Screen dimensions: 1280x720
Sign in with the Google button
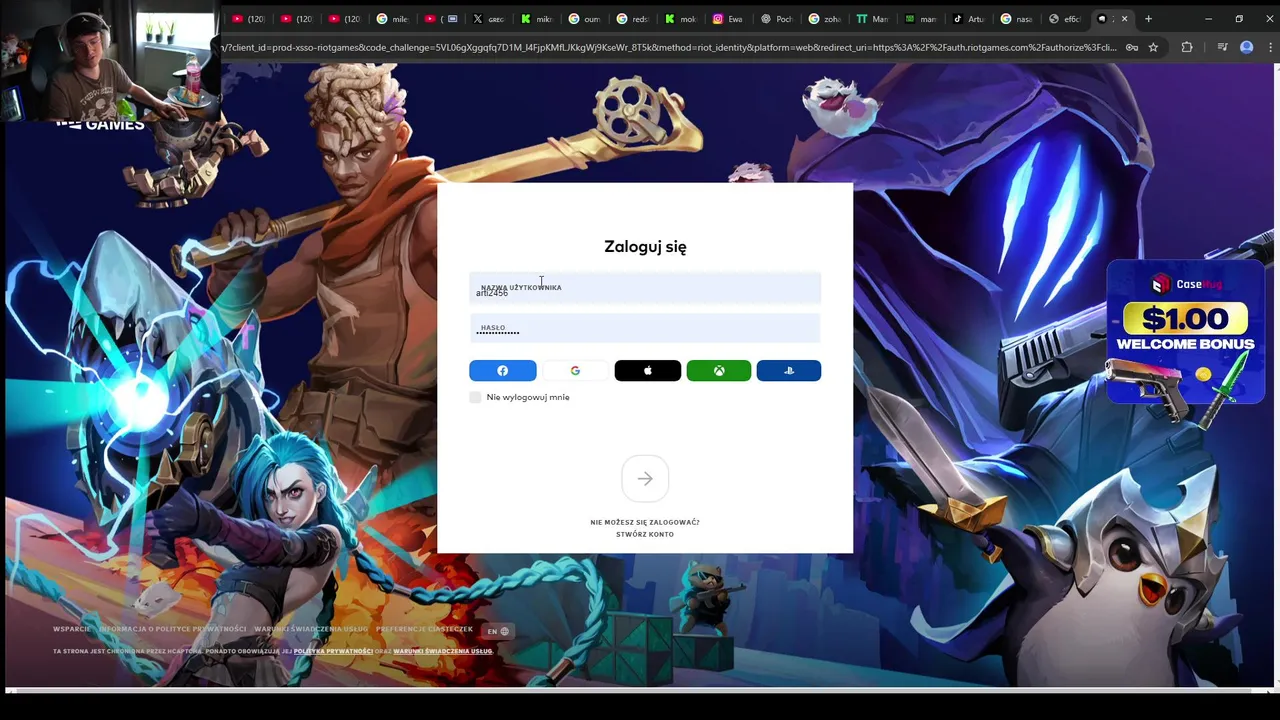[575, 371]
